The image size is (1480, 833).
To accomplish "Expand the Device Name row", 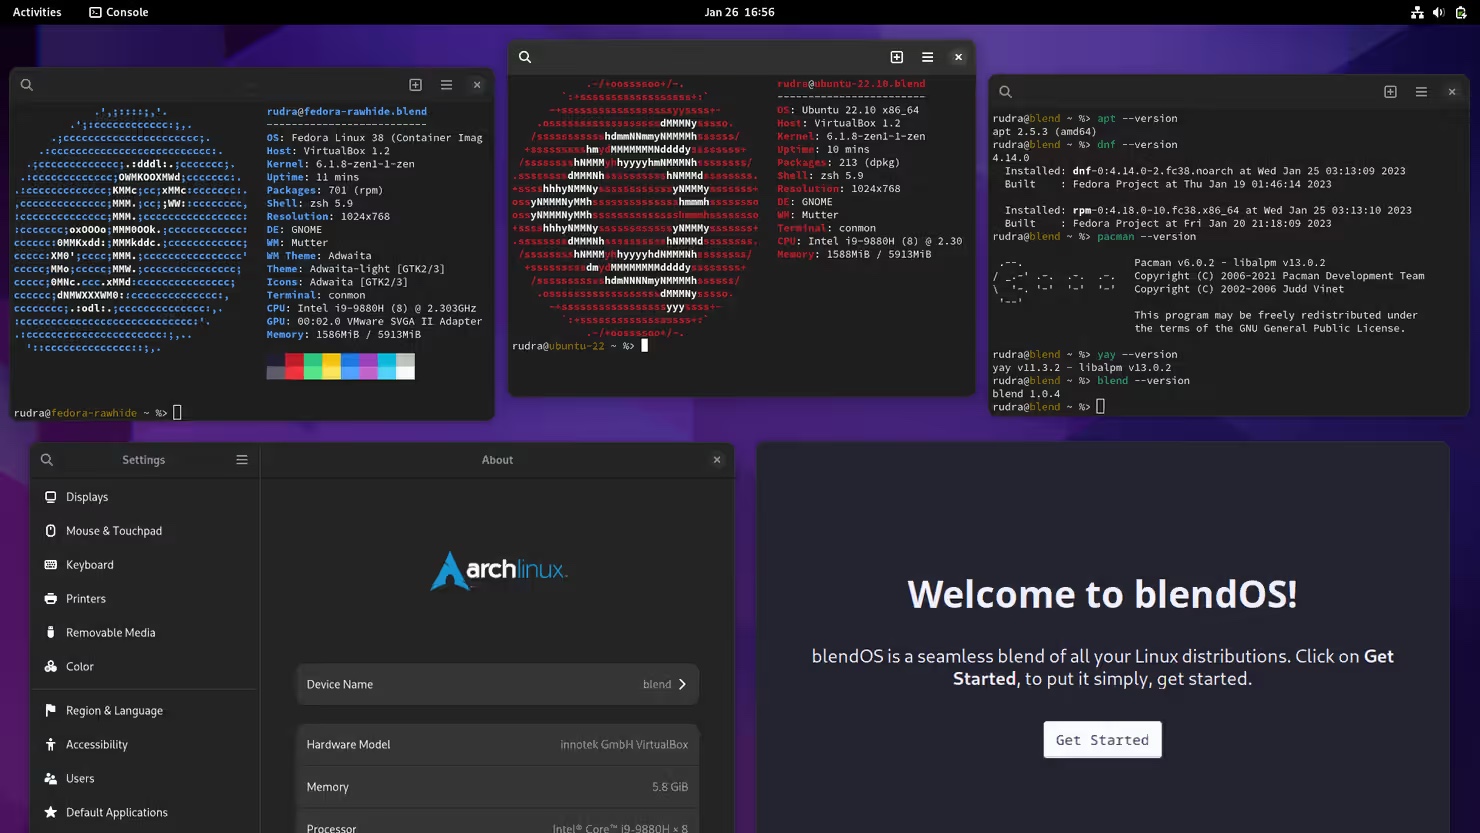I will click(684, 684).
